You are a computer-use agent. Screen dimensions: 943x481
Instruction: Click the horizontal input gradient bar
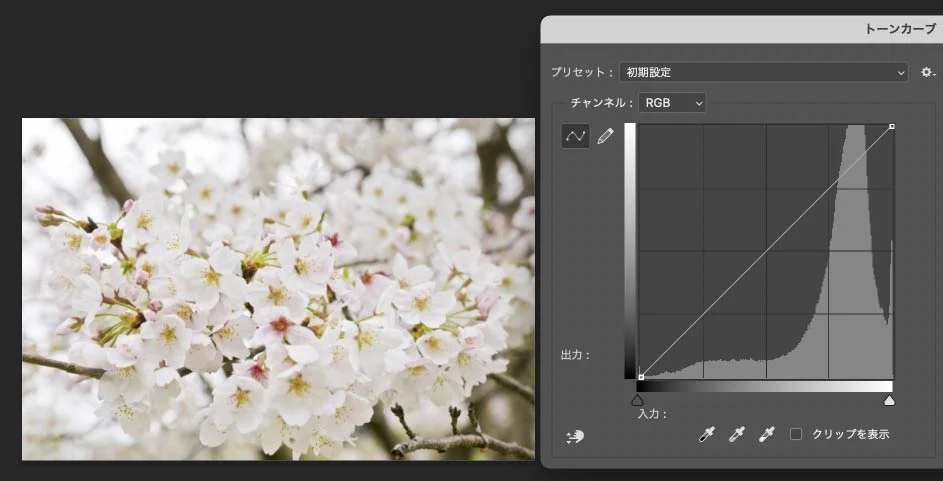[765, 386]
